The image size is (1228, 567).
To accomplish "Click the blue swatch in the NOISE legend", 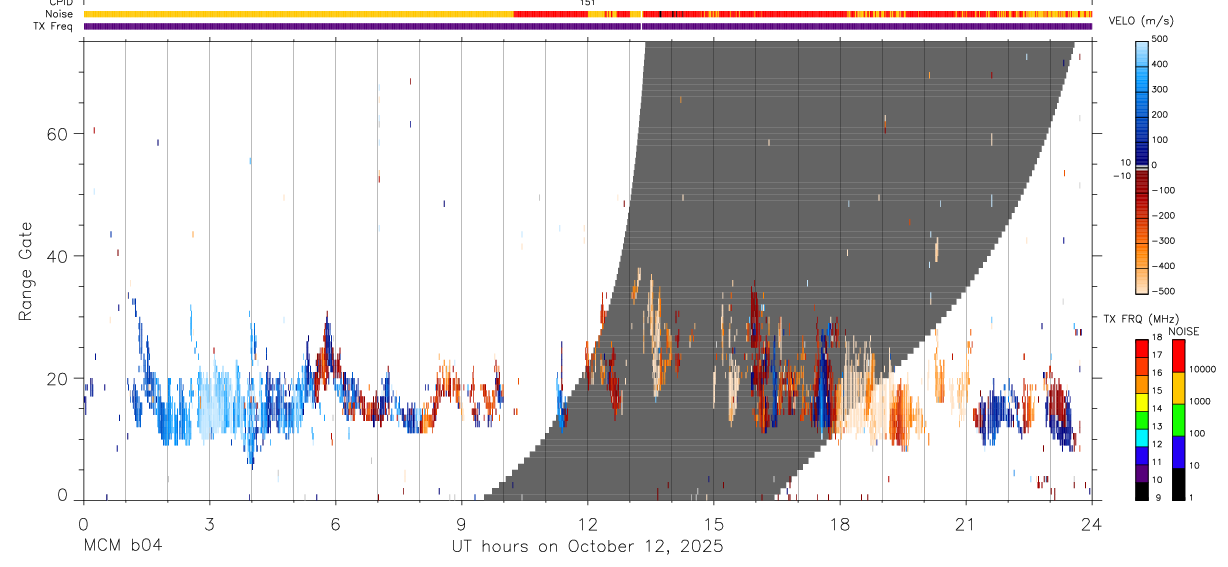I will [1178, 451].
